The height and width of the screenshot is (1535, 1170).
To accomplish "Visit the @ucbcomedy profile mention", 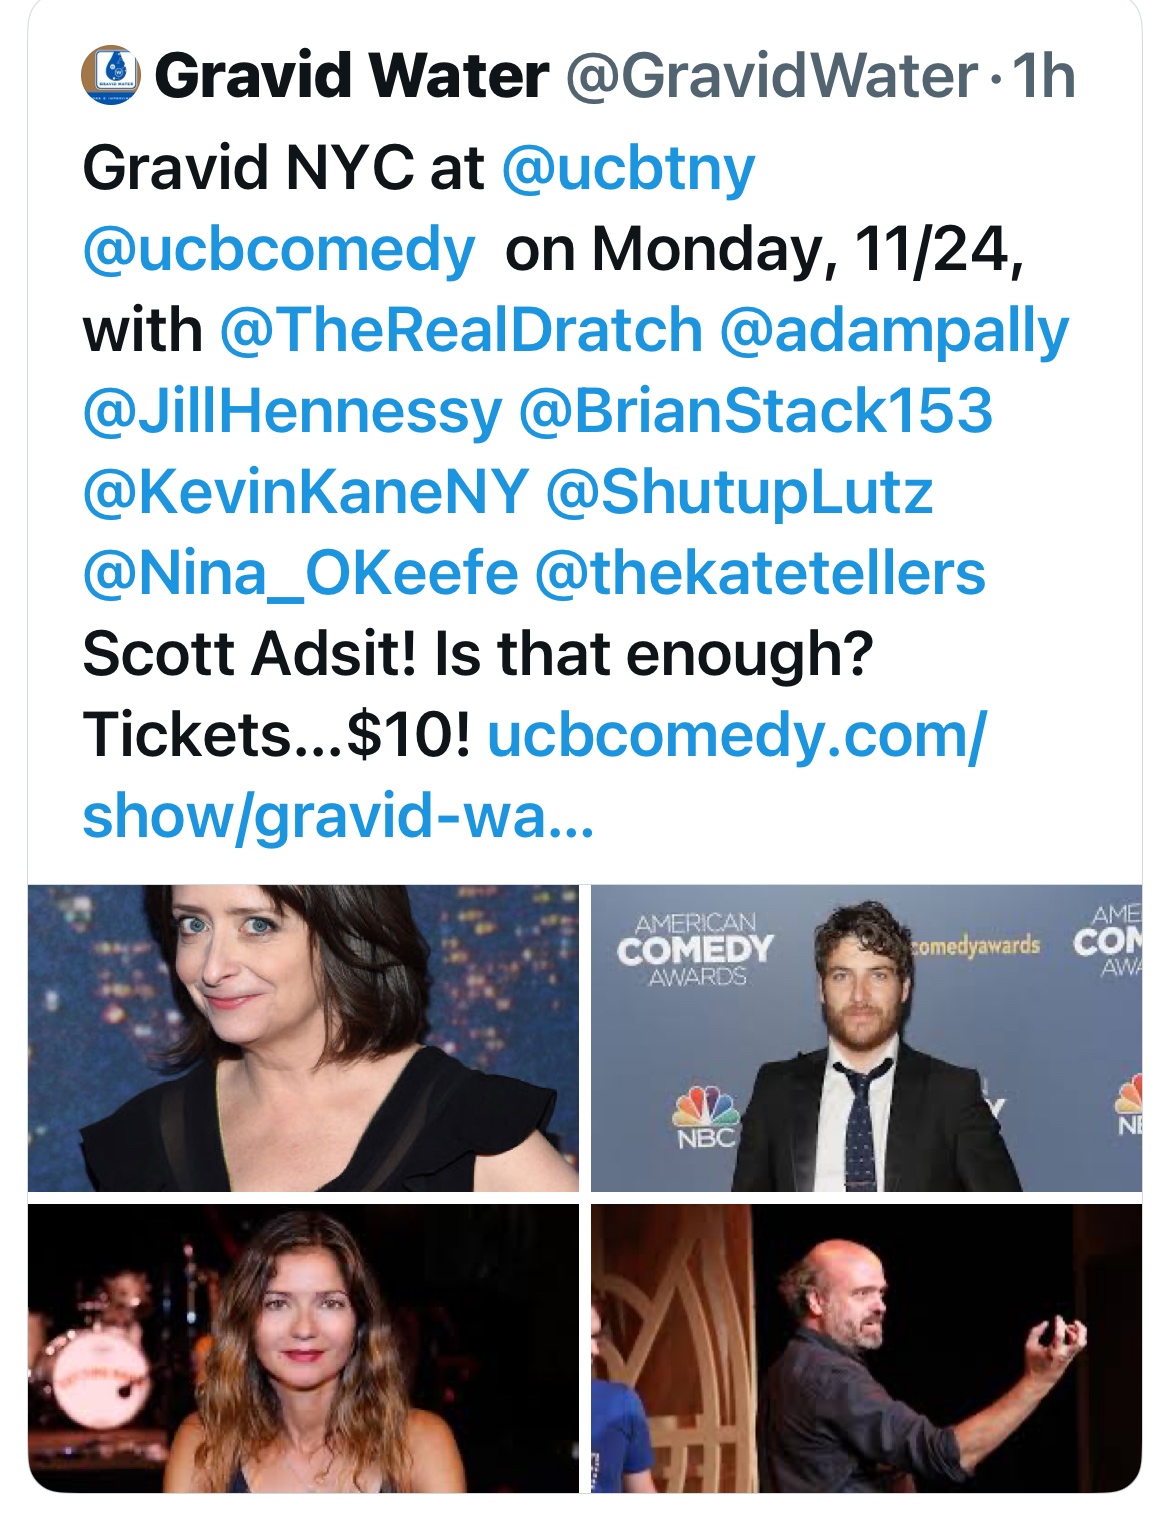I will point(279,249).
